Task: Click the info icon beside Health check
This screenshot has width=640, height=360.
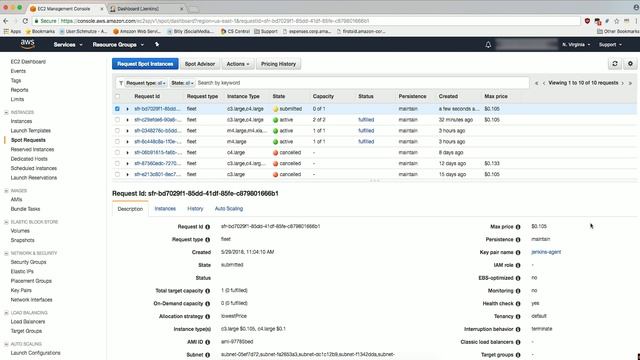Action: click(x=518, y=304)
